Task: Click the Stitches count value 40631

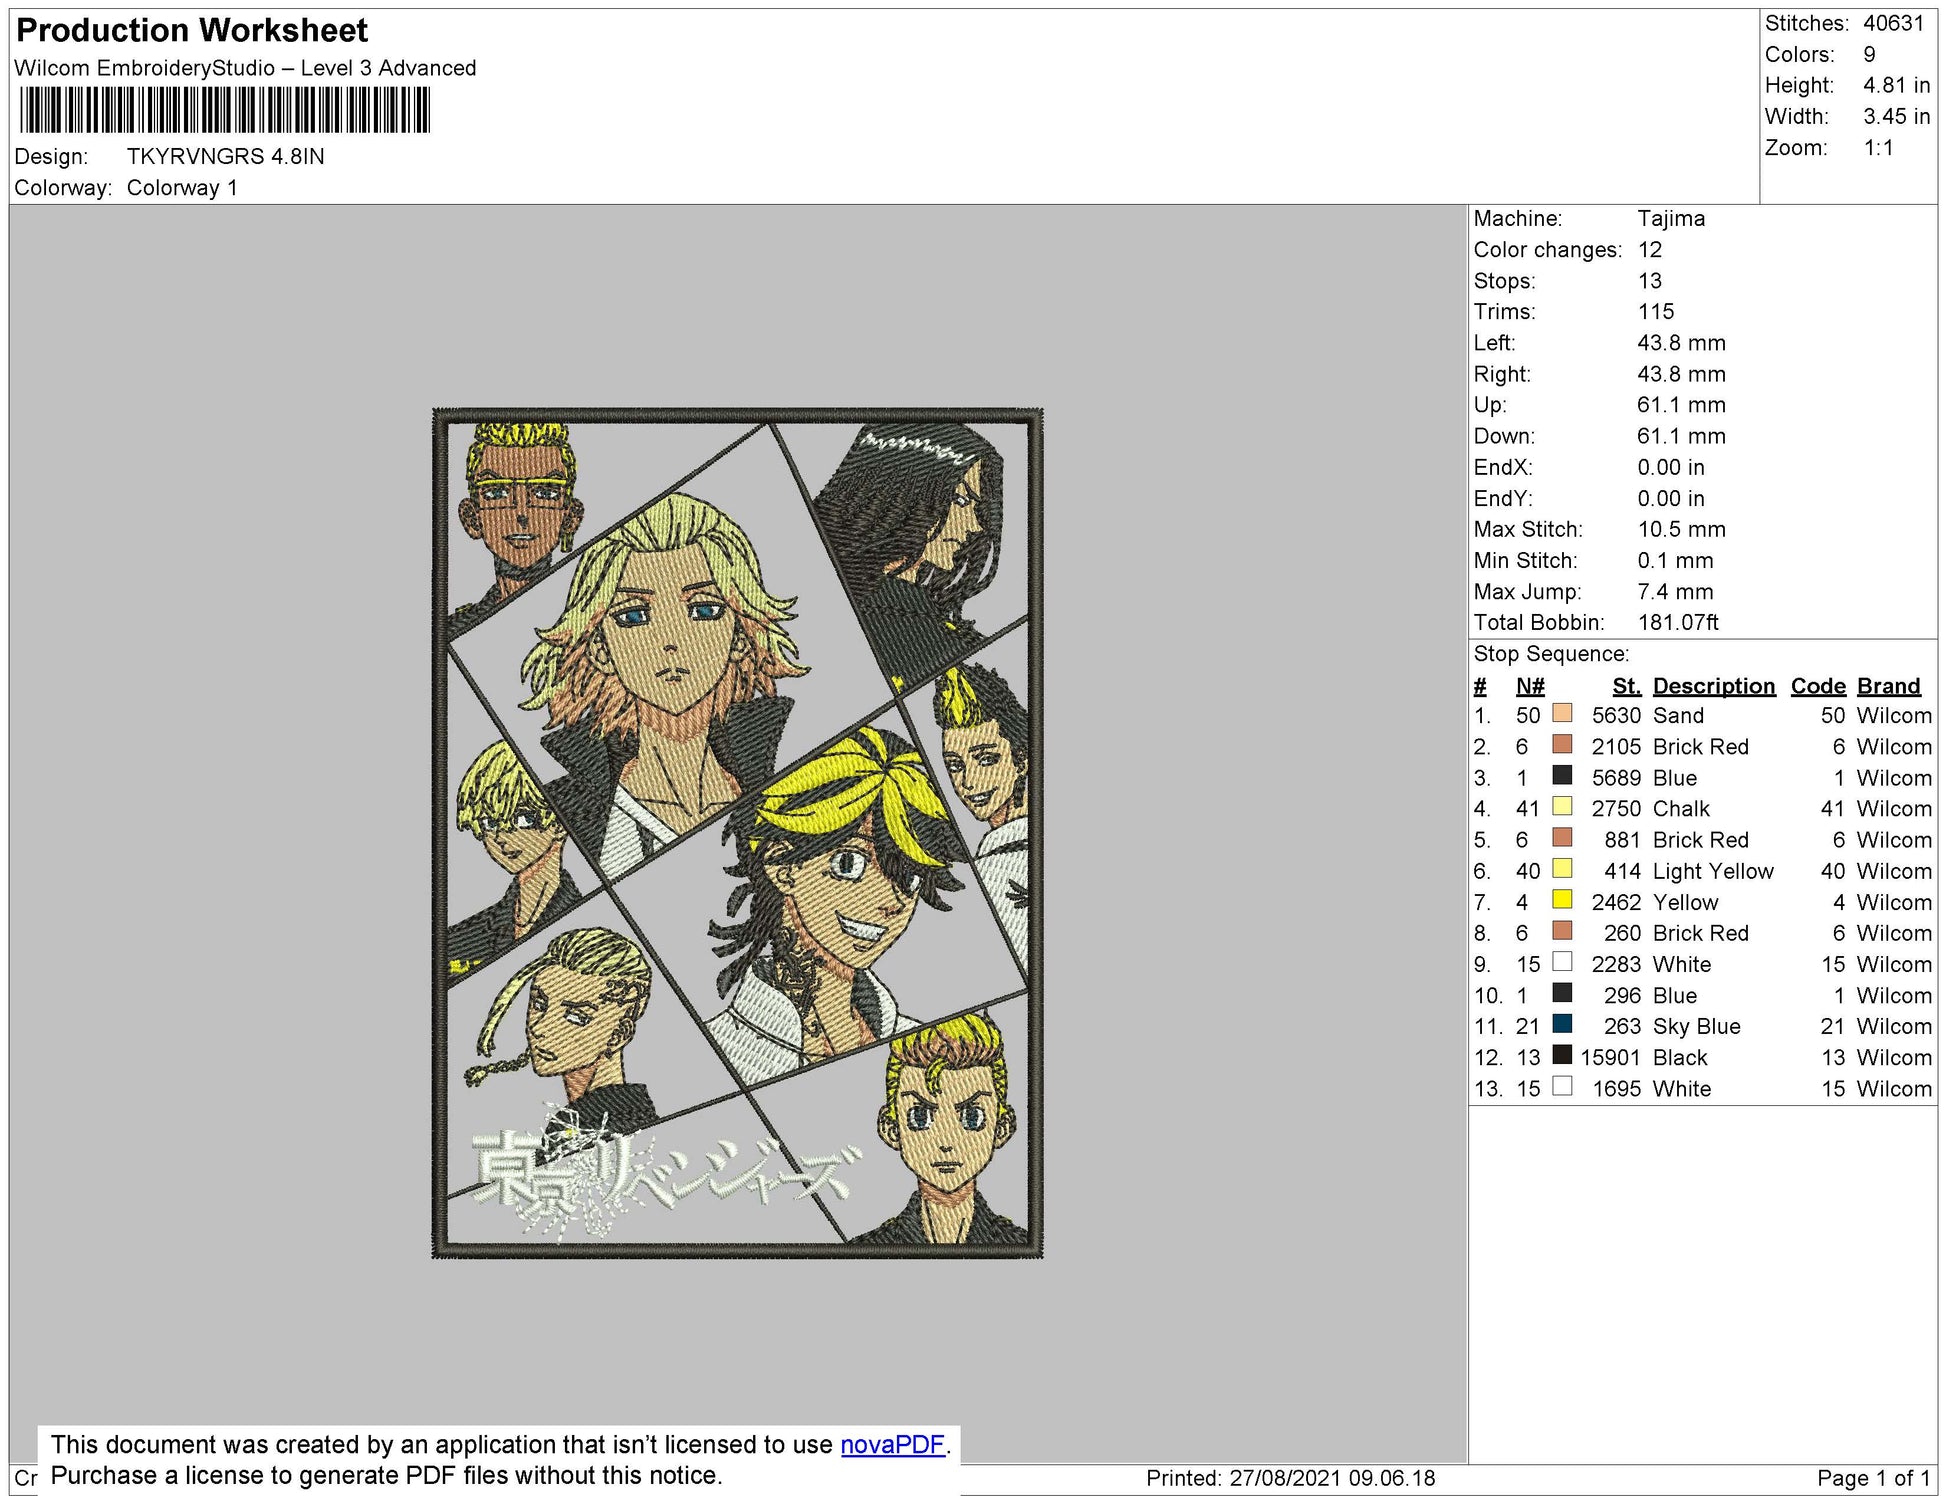Action: (x=1893, y=23)
